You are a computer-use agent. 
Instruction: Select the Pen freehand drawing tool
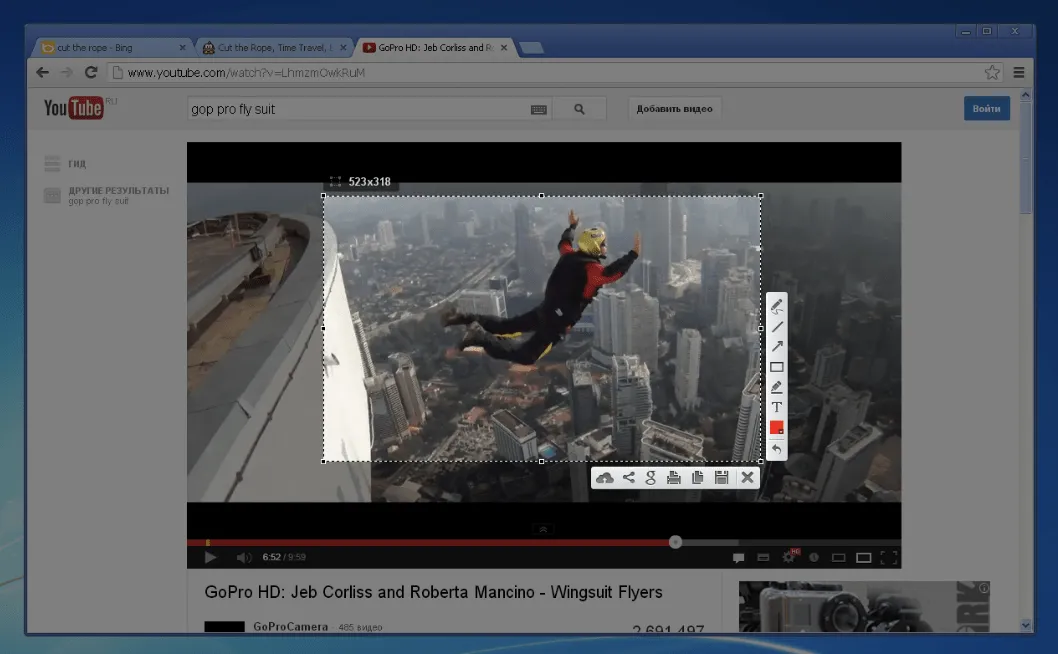click(777, 306)
